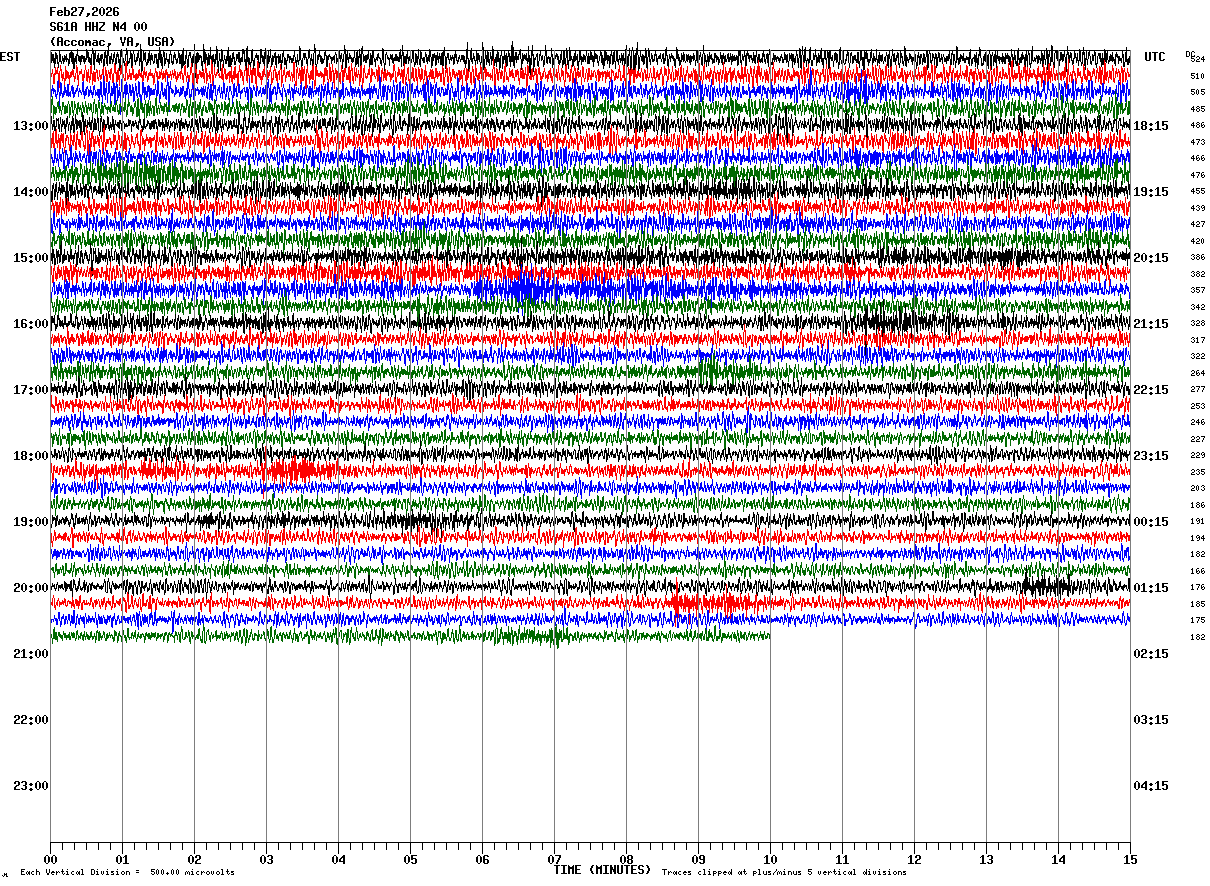The width and height of the screenshot is (1210, 886).
Task: Click the date label Feb27,2026
Action: [x=84, y=12]
